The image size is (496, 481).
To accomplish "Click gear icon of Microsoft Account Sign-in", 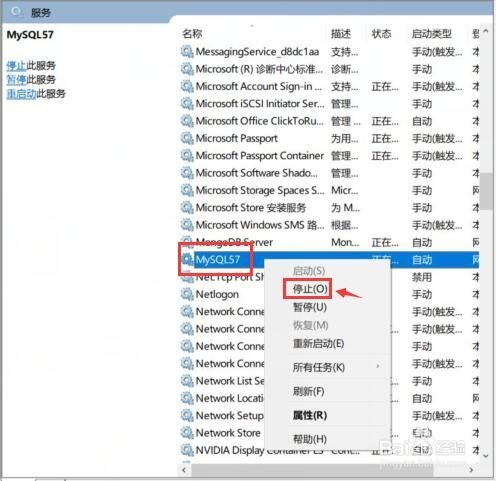I will coord(187,86).
